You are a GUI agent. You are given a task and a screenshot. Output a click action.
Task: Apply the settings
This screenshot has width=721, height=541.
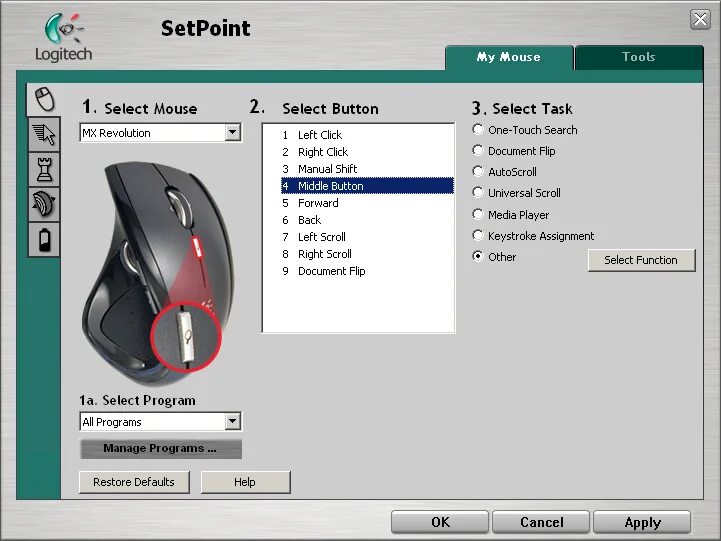click(642, 522)
